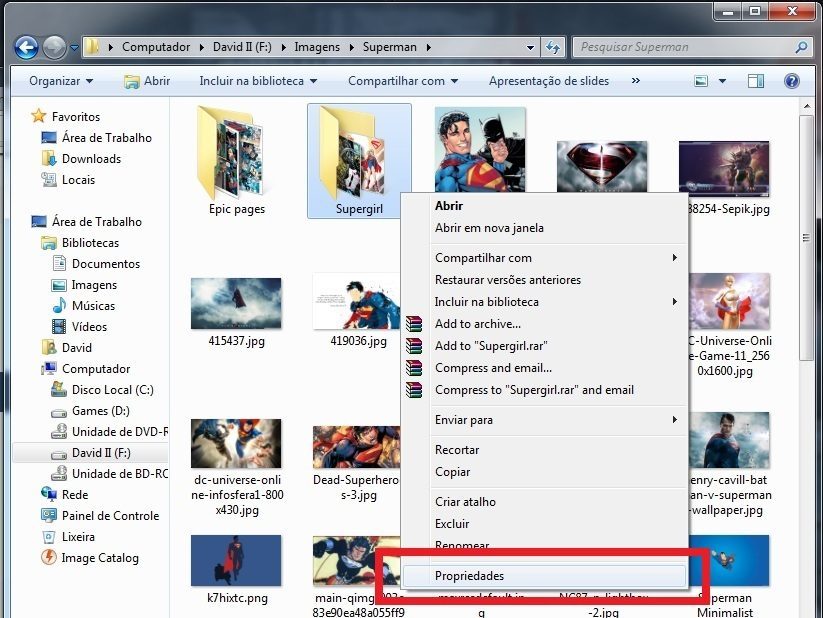The height and width of the screenshot is (618, 823).
Task: Select Bibliotecas in navigation tree
Action: pyautogui.click(x=90, y=243)
